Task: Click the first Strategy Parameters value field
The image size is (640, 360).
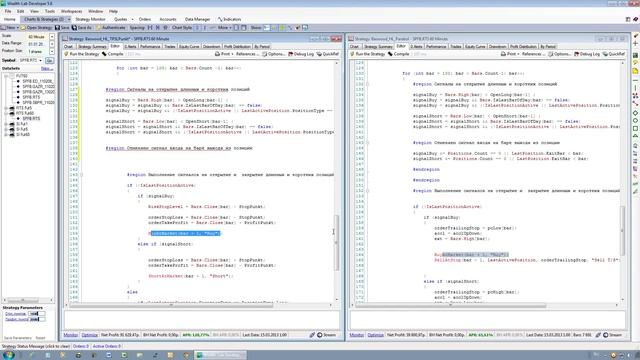Action: coord(36,314)
